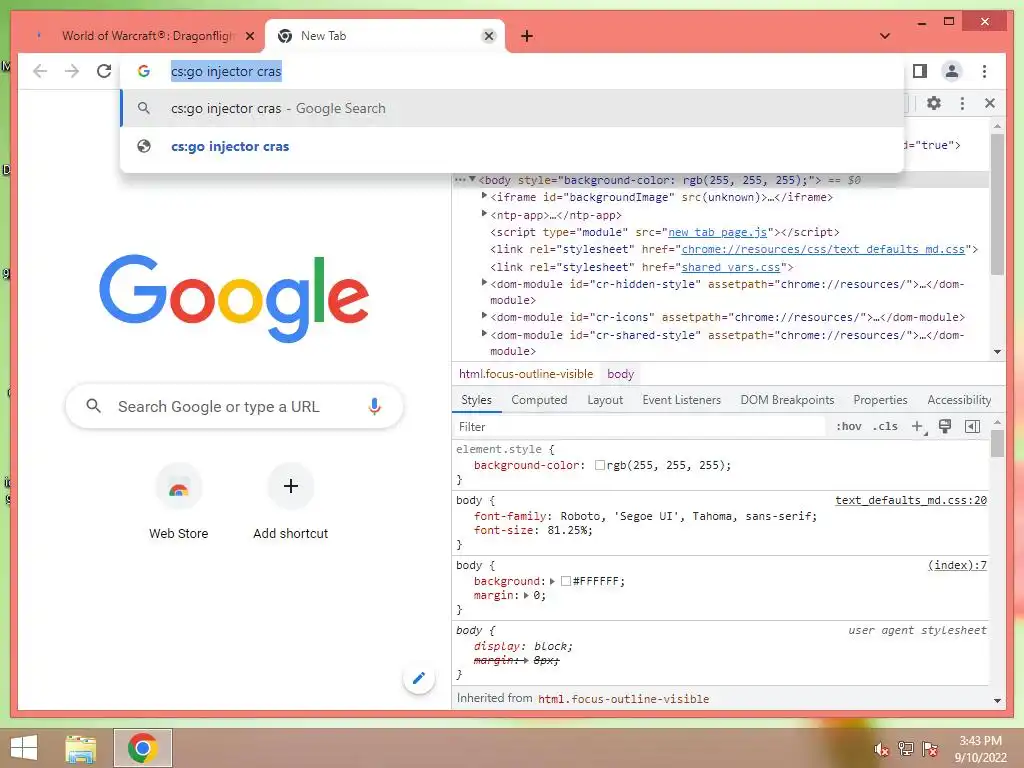Open a new tab with plus button
The width and height of the screenshot is (1024, 768).
527,36
